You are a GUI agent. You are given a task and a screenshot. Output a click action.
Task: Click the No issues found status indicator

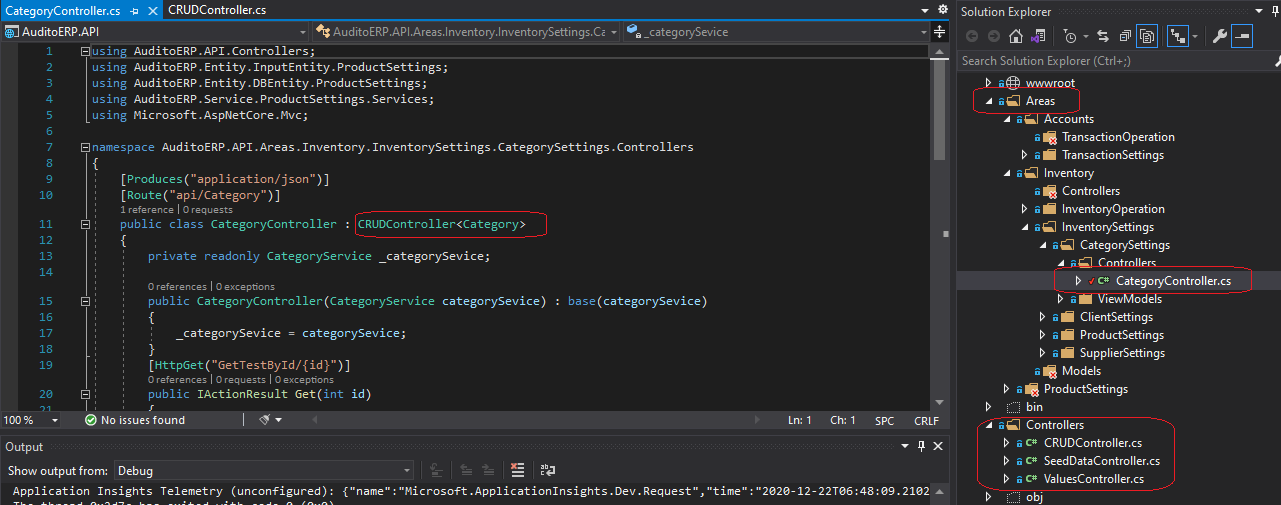(x=134, y=420)
